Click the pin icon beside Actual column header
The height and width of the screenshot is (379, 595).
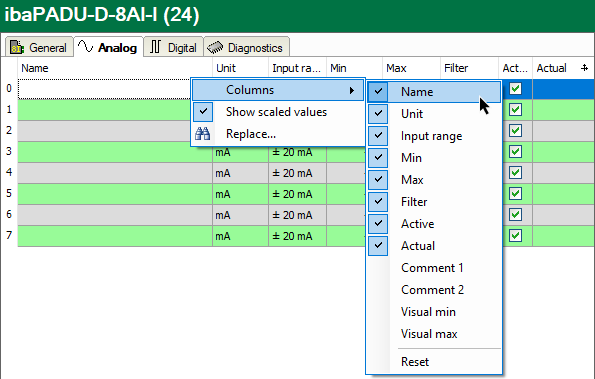[x=584, y=68]
